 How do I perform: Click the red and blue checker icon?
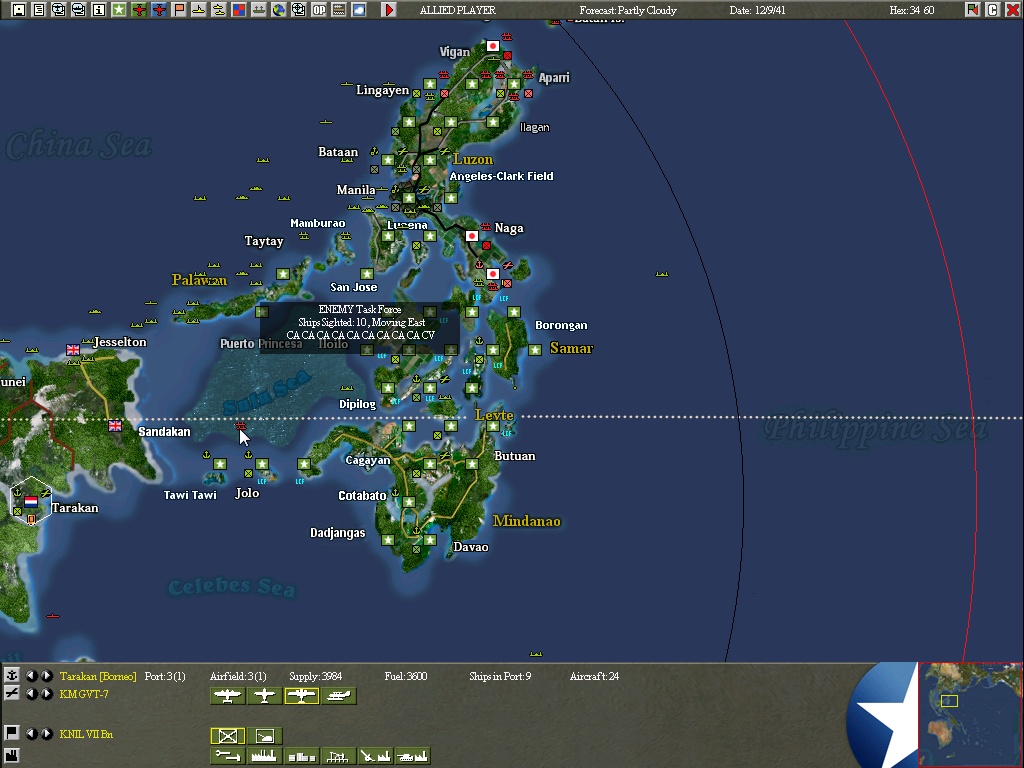tap(239, 10)
